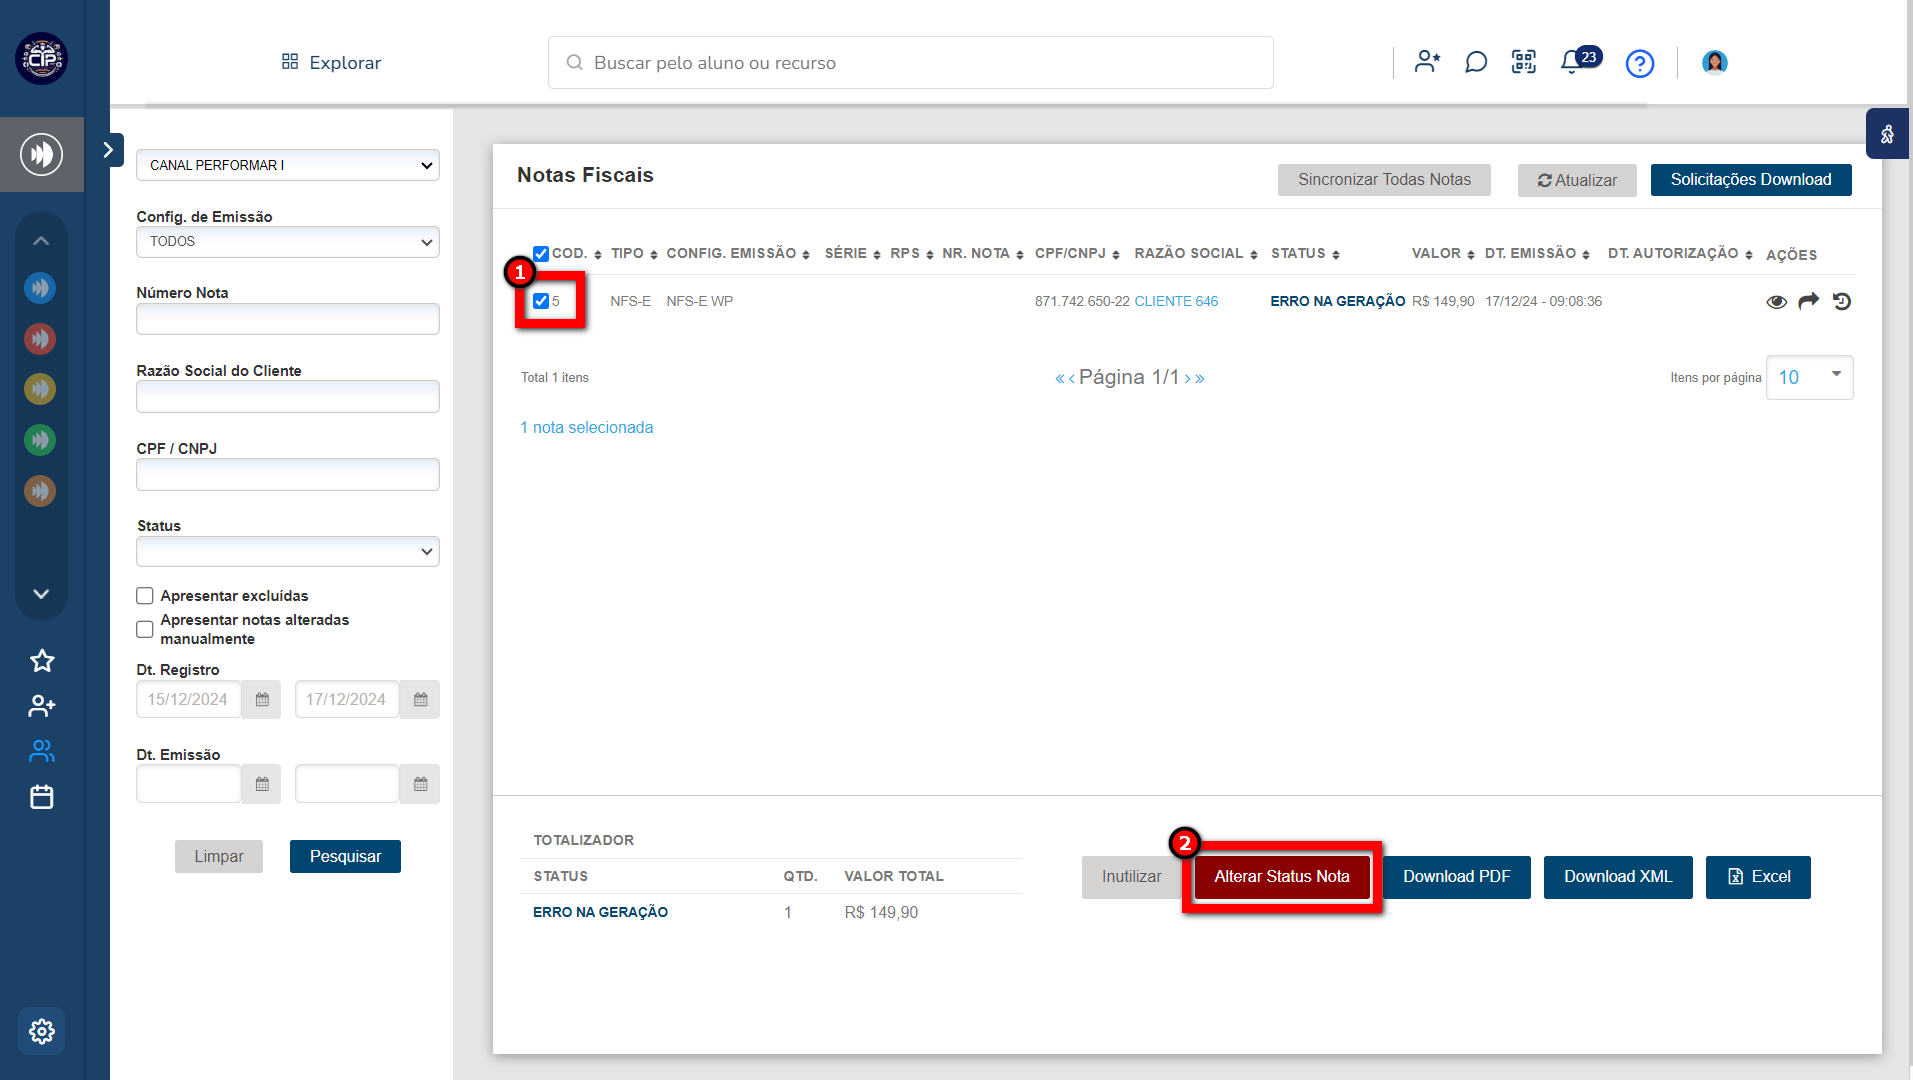Enable the Apresentar excluídas checkbox

(x=145, y=596)
